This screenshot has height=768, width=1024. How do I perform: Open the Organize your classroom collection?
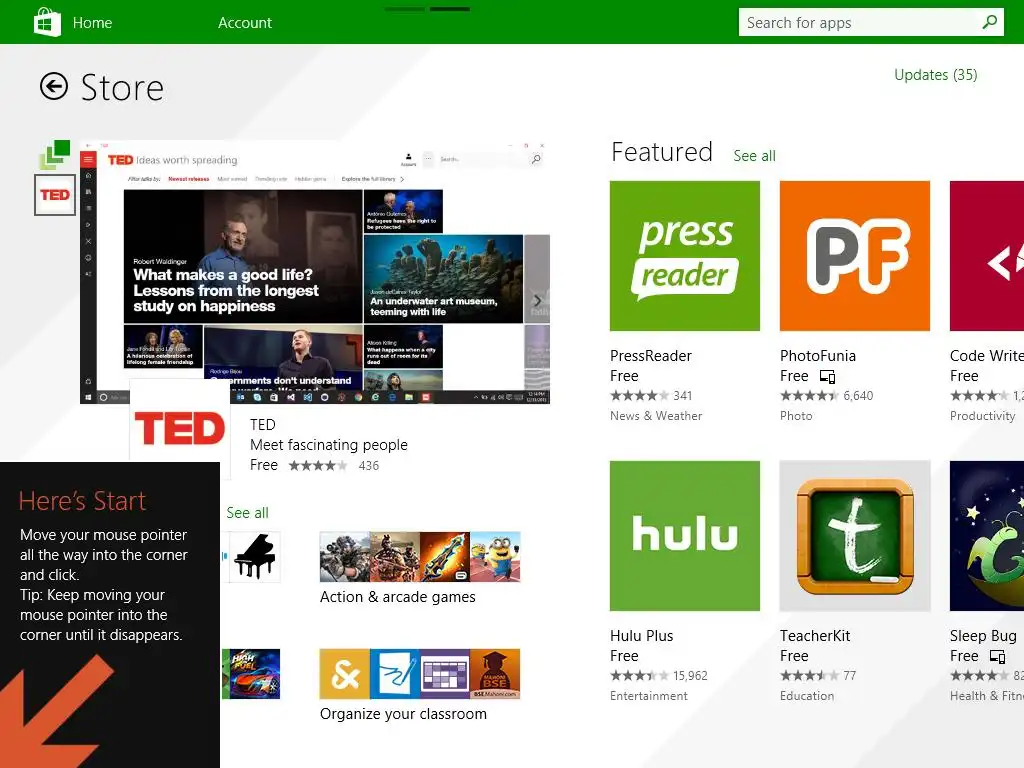[420, 685]
